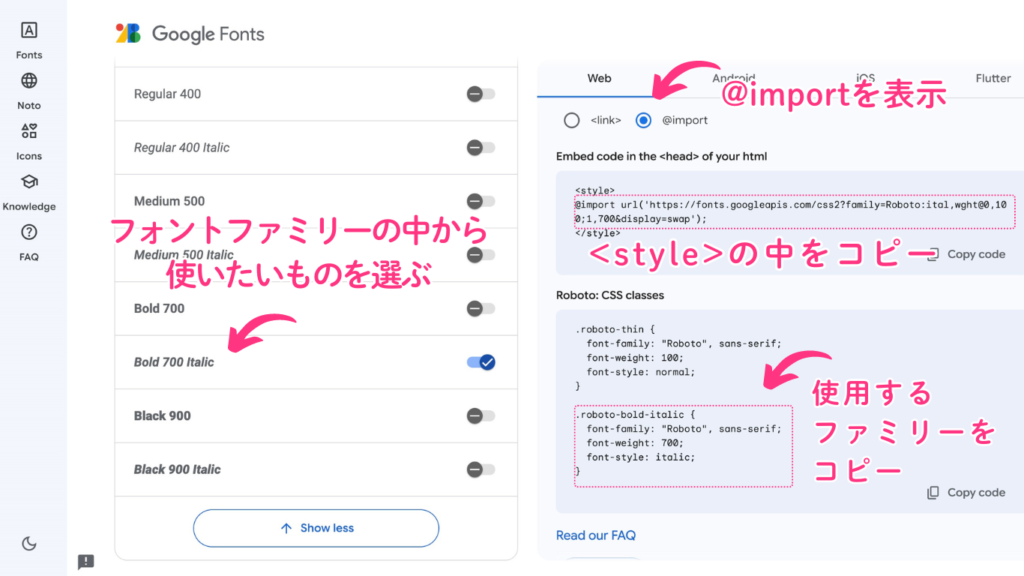Click the send feedback icon
This screenshot has height=576, width=1024.
pyautogui.click(x=86, y=562)
